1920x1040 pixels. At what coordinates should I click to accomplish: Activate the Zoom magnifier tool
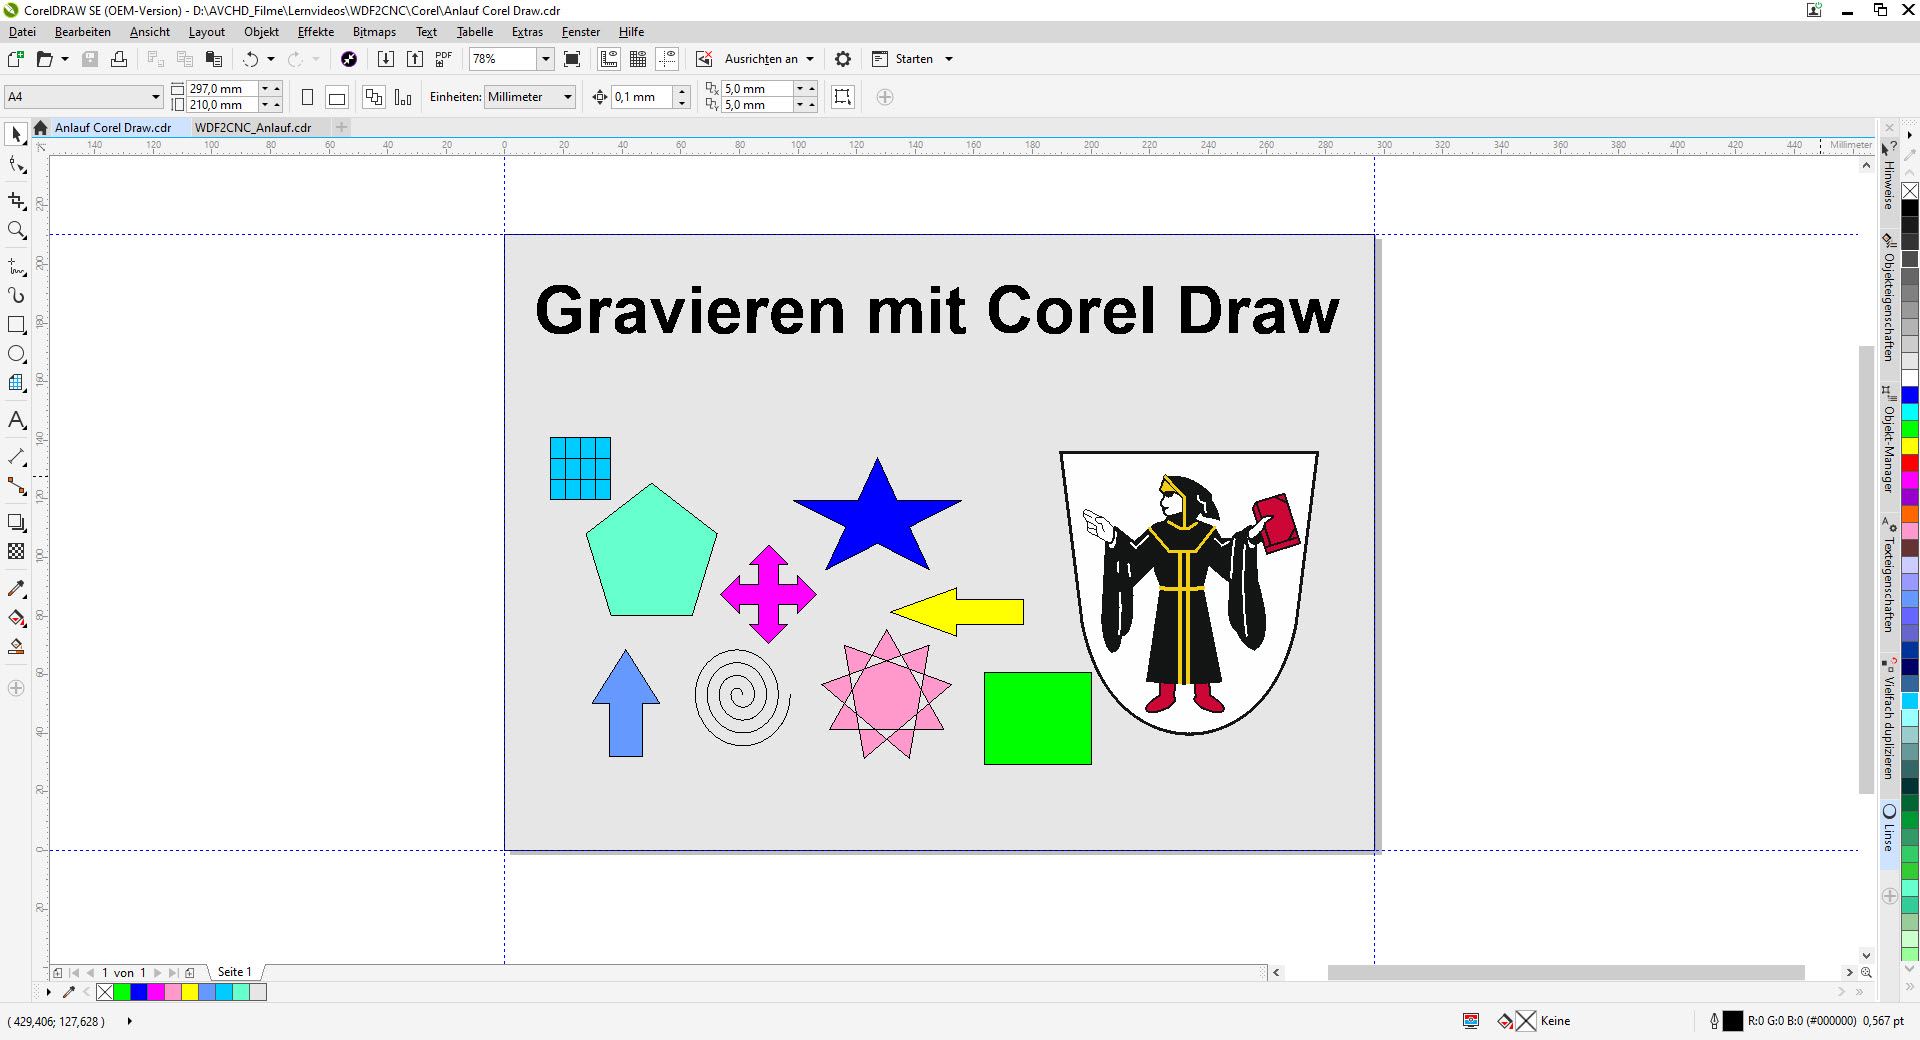pyautogui.click(x=16, y=231)
